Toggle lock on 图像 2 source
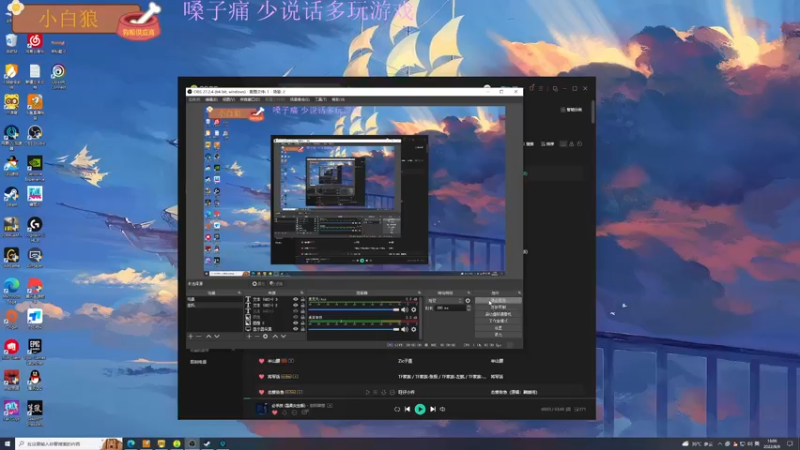This screenshot has height=450, width=800. coord(303,323)
